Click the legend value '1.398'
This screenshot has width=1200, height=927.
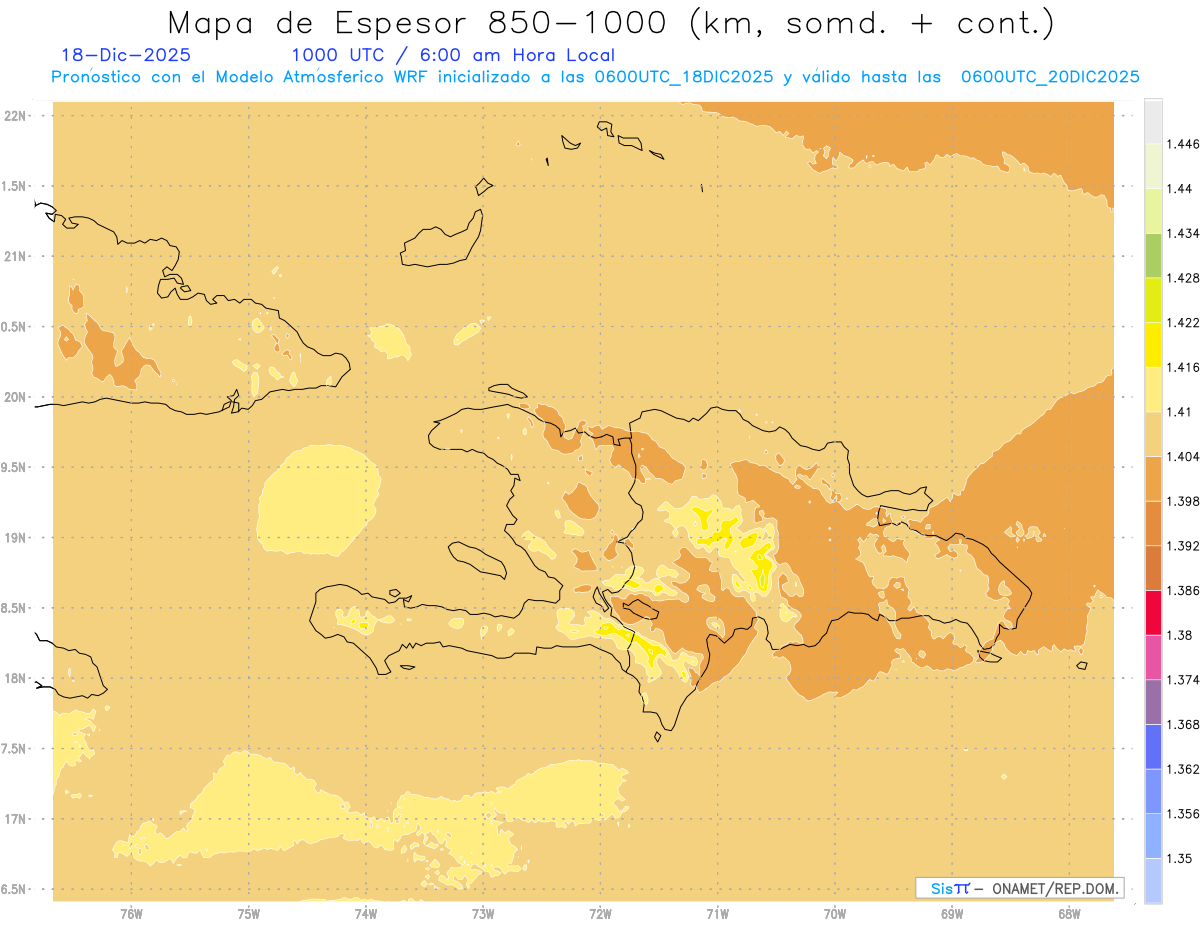click(1182, 501)
